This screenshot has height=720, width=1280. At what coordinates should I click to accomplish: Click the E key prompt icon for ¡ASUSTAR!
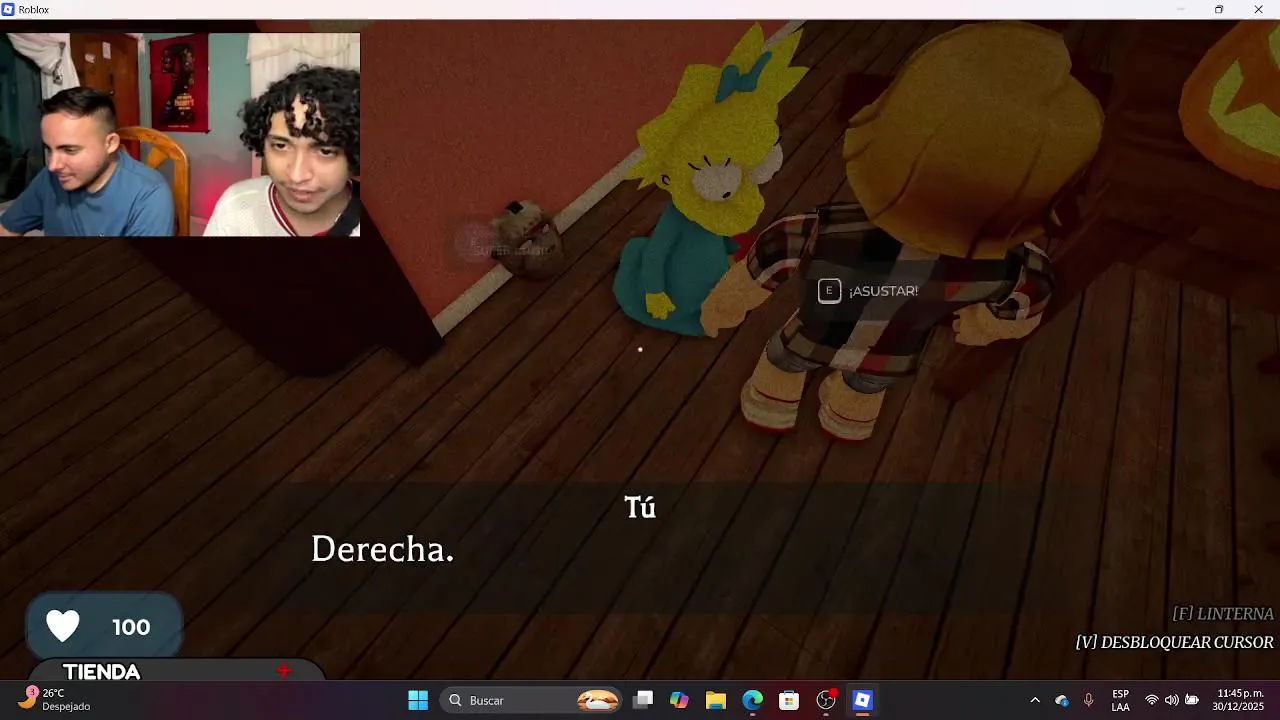click(829, 291)
